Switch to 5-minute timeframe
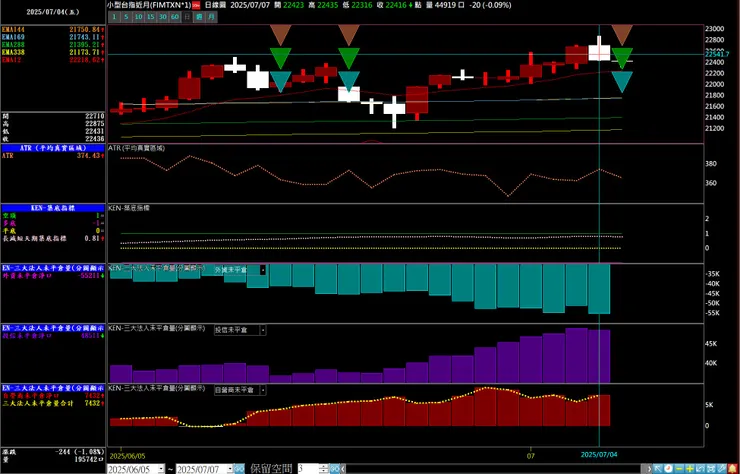Screen dimensions: 740x474 [126, 17]
